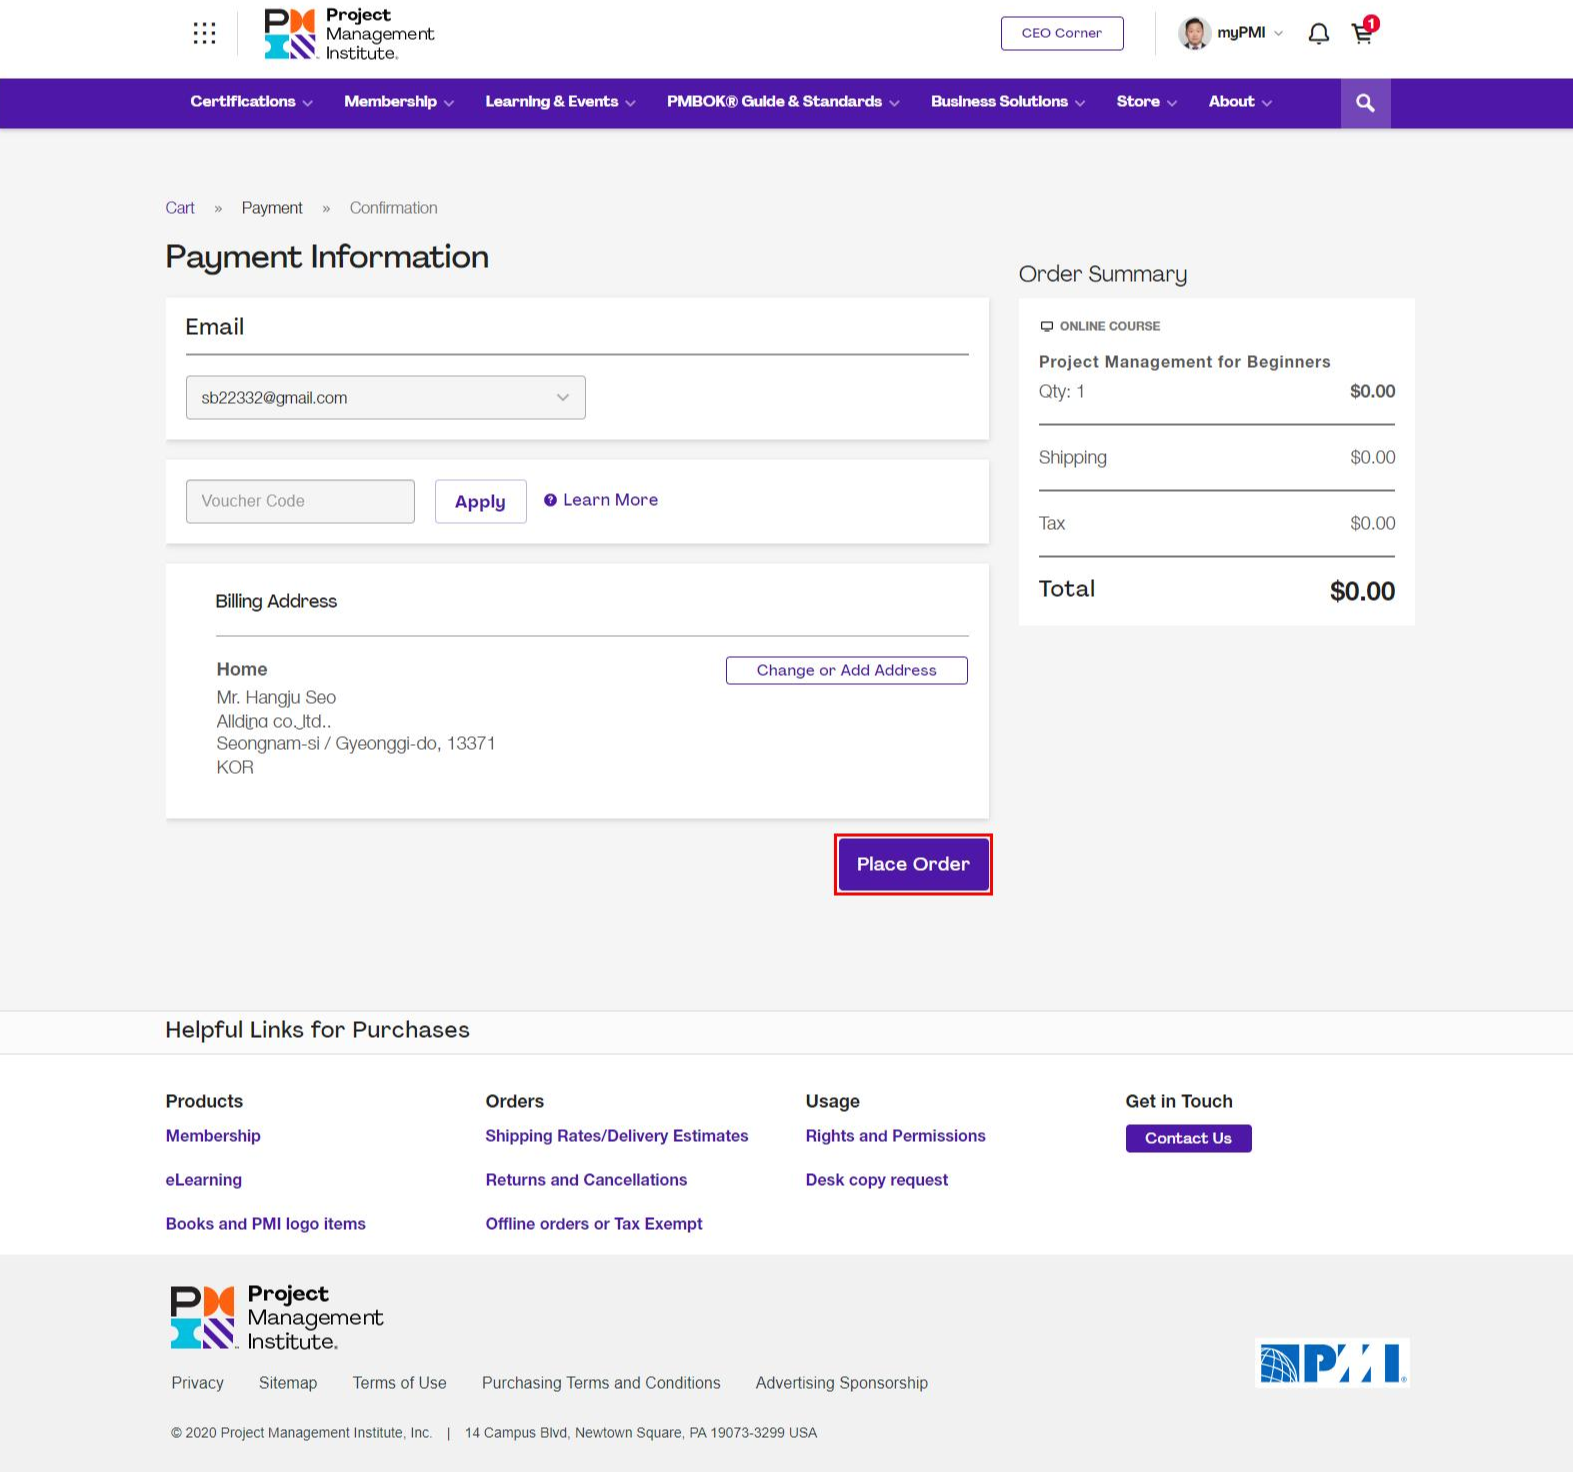Expand the Membership menu
The height and width of the screenshot is (1472, 1573).
[399, 102]
